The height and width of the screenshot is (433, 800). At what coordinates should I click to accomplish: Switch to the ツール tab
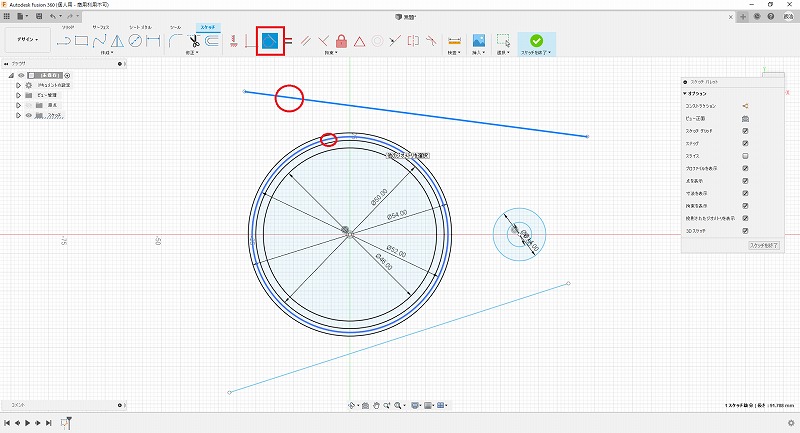176,26
